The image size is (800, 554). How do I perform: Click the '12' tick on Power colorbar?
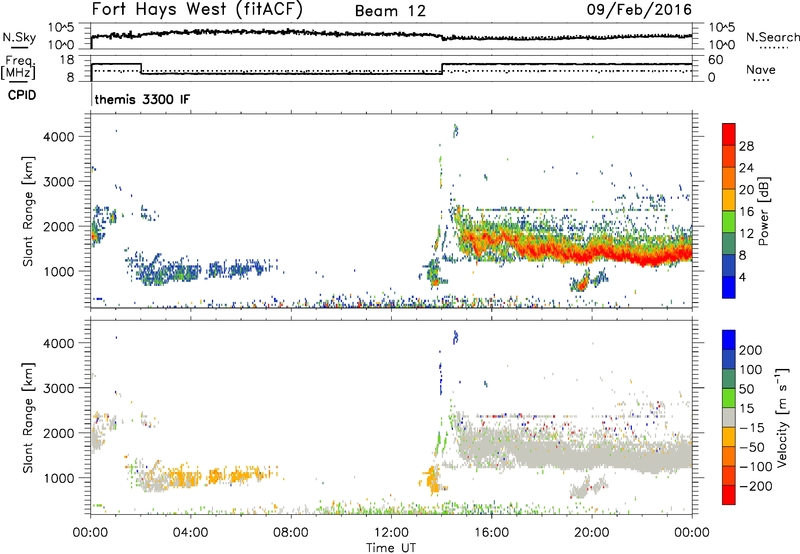pos(746,234)
